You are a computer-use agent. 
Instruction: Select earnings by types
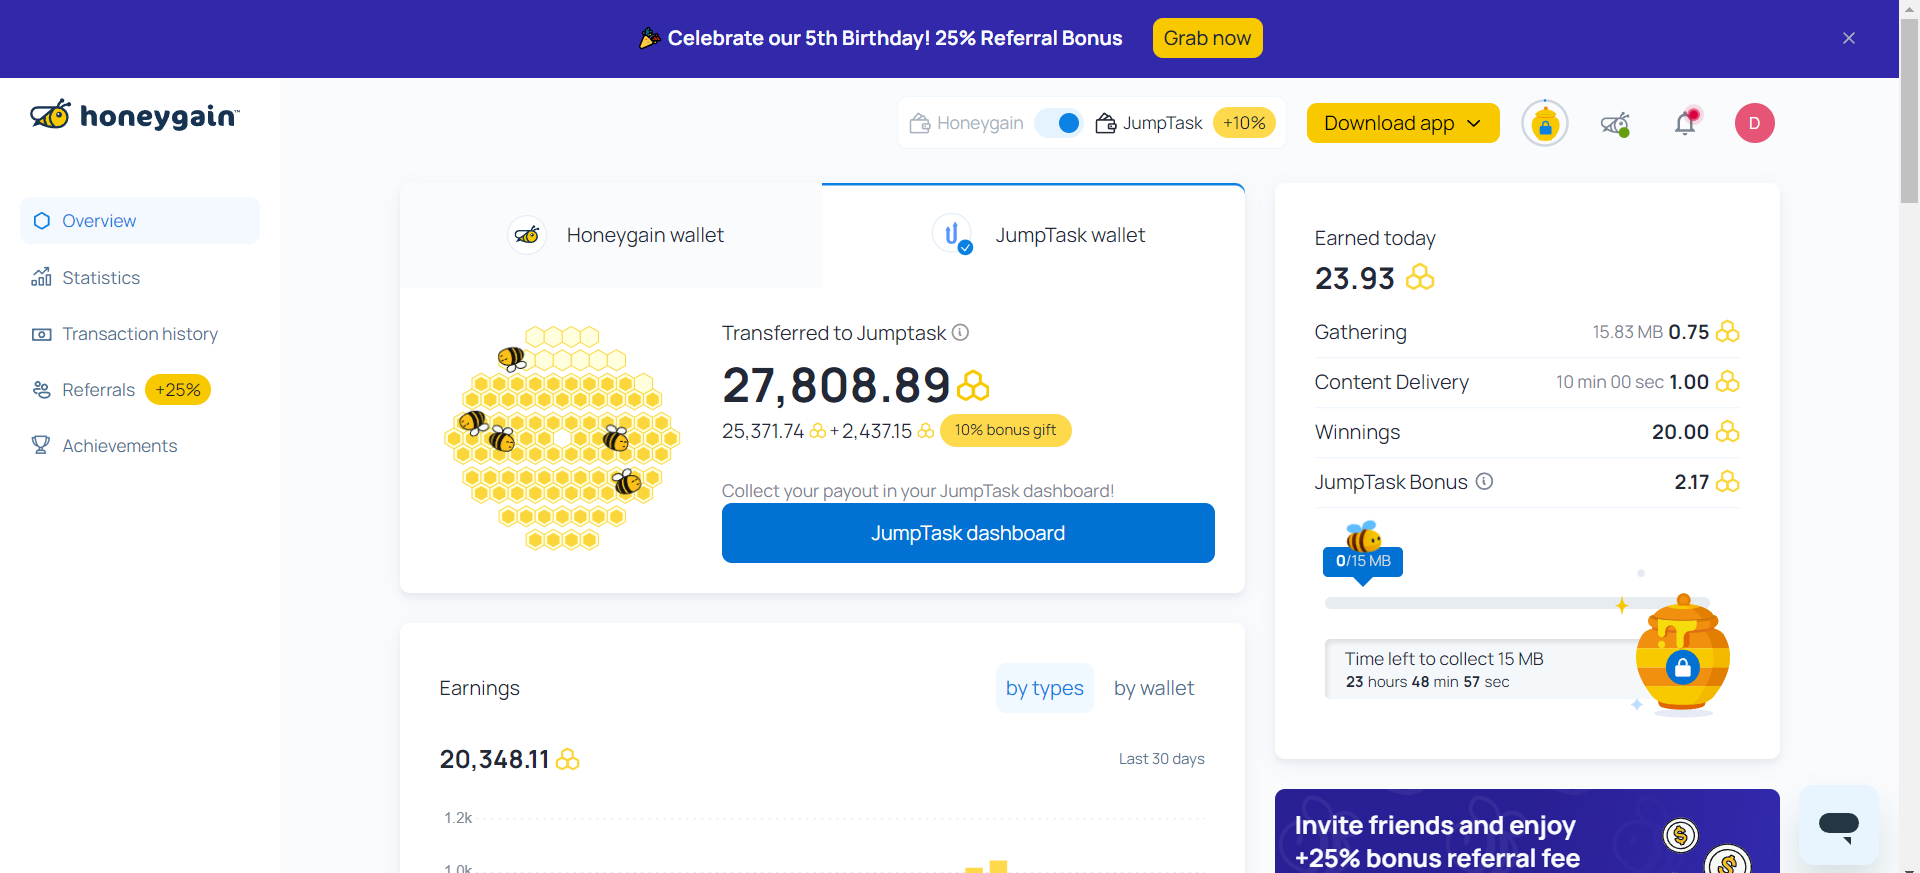1044,688
